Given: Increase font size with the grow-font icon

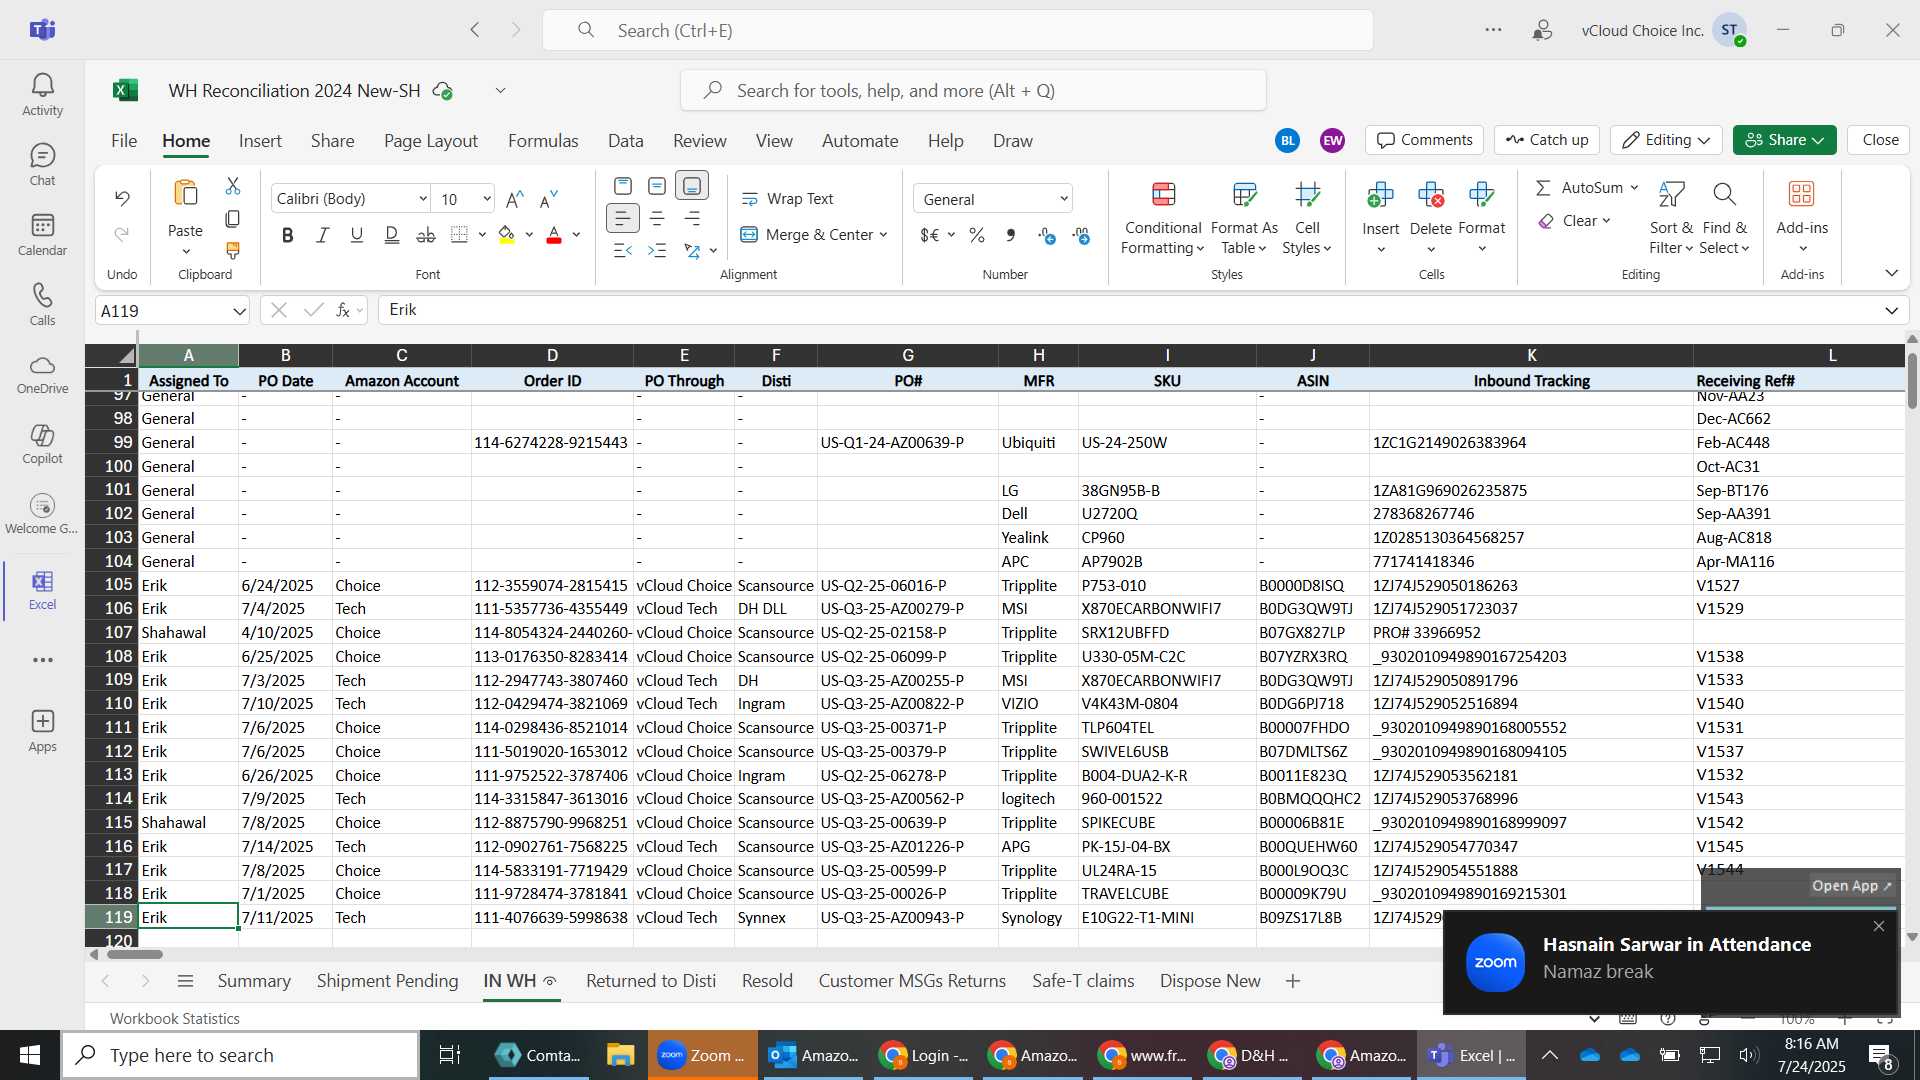Looking at the screenshot, I should tap(515, 199).
